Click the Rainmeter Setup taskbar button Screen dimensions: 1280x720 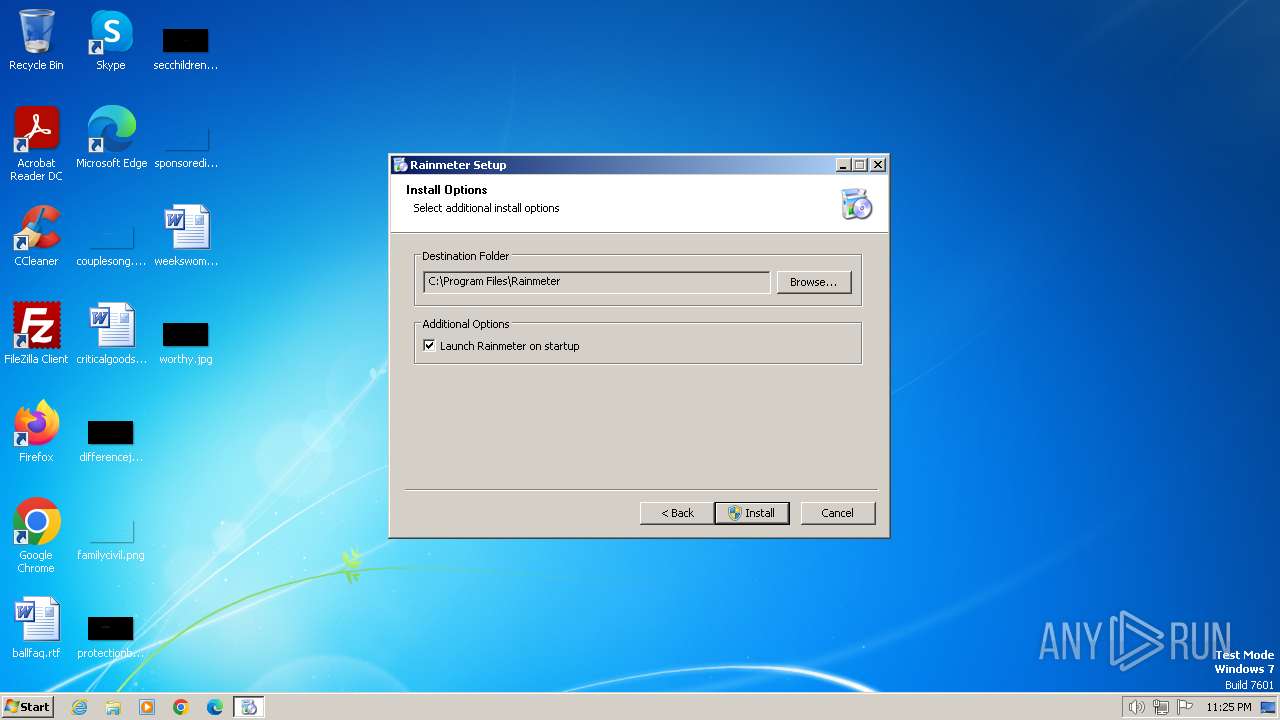click(x=249, y=707)
